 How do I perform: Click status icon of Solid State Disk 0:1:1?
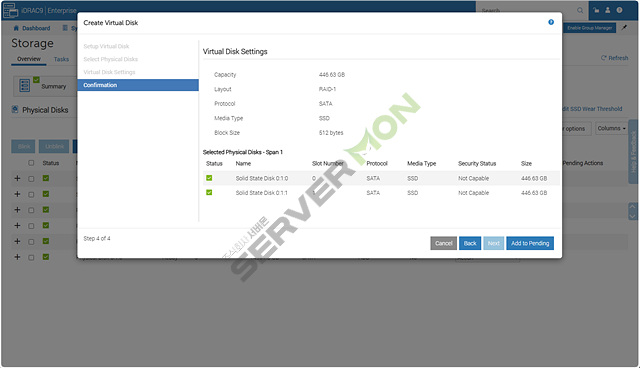209,192
